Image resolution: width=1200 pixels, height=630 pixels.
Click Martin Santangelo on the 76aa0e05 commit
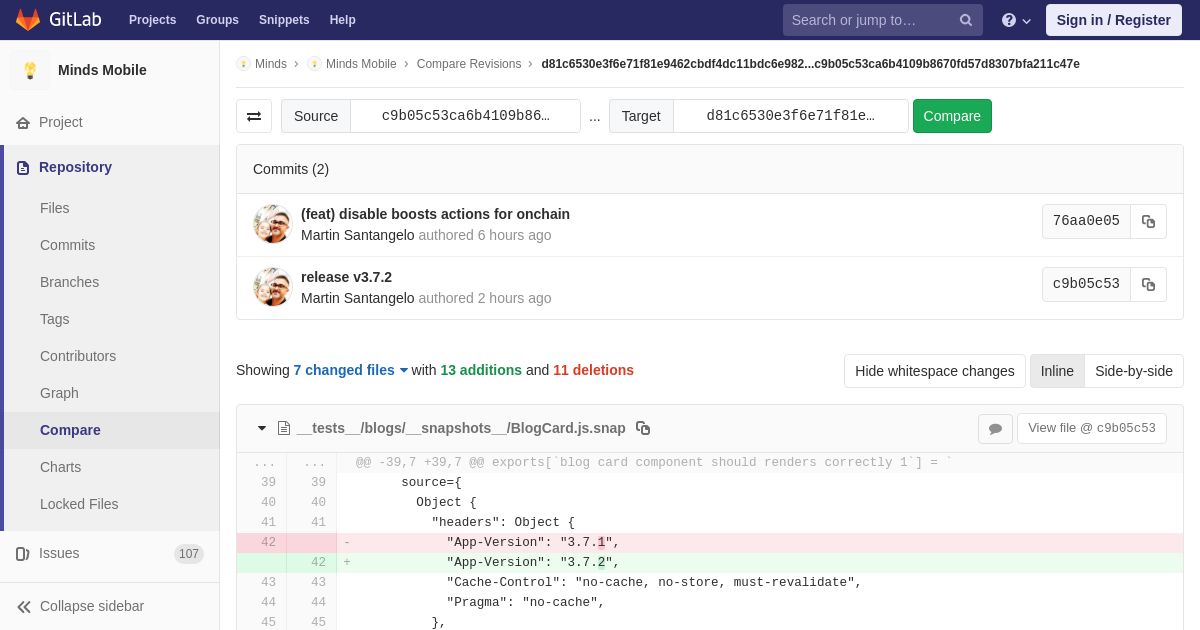click(x=357, y=235)
